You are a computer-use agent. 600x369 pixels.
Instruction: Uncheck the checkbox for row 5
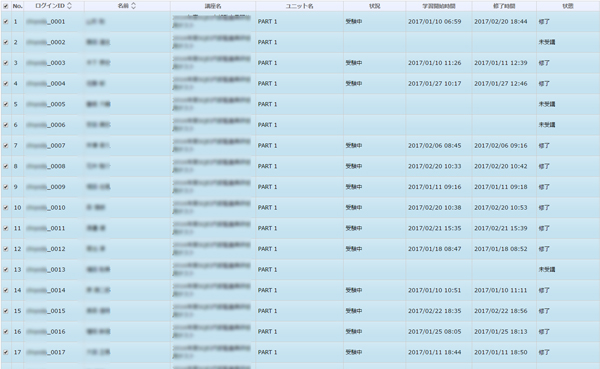[6, 104]
